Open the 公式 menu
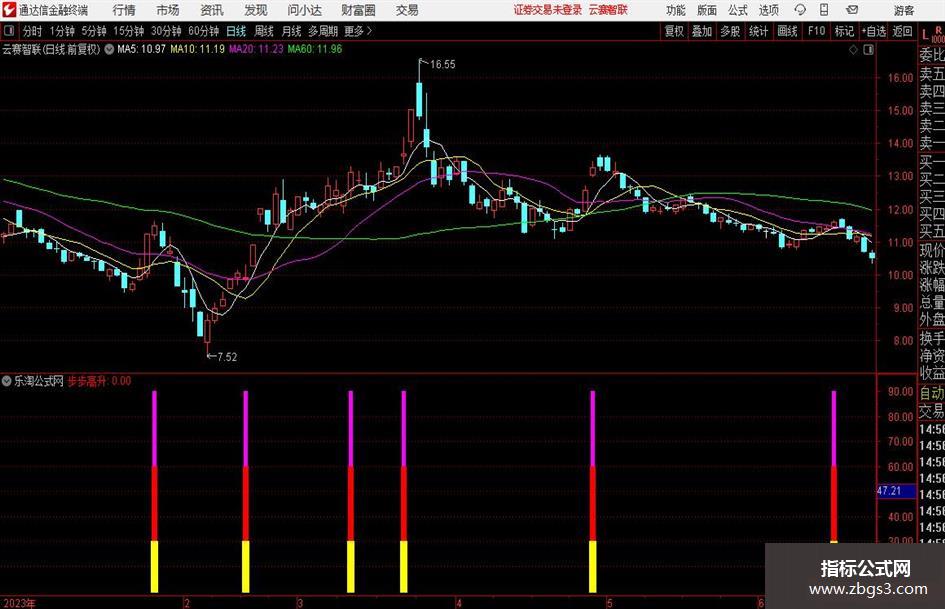 [x=737, y=10]
